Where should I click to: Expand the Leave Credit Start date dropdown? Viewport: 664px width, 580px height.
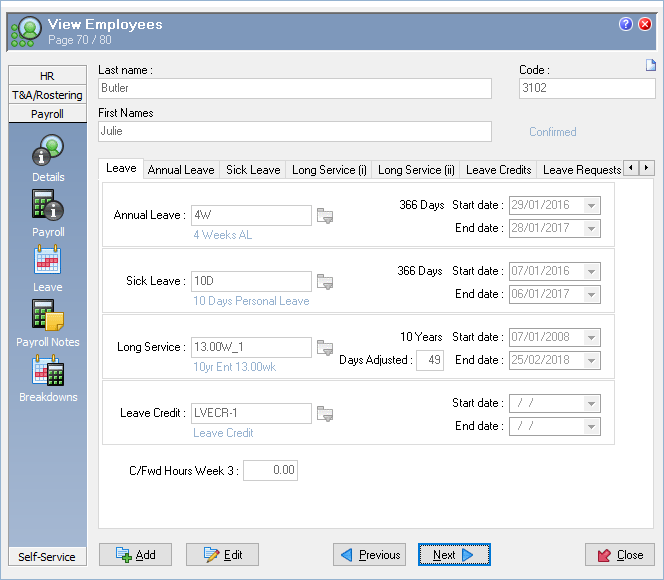pyautogui.click(x=591, y=403)
